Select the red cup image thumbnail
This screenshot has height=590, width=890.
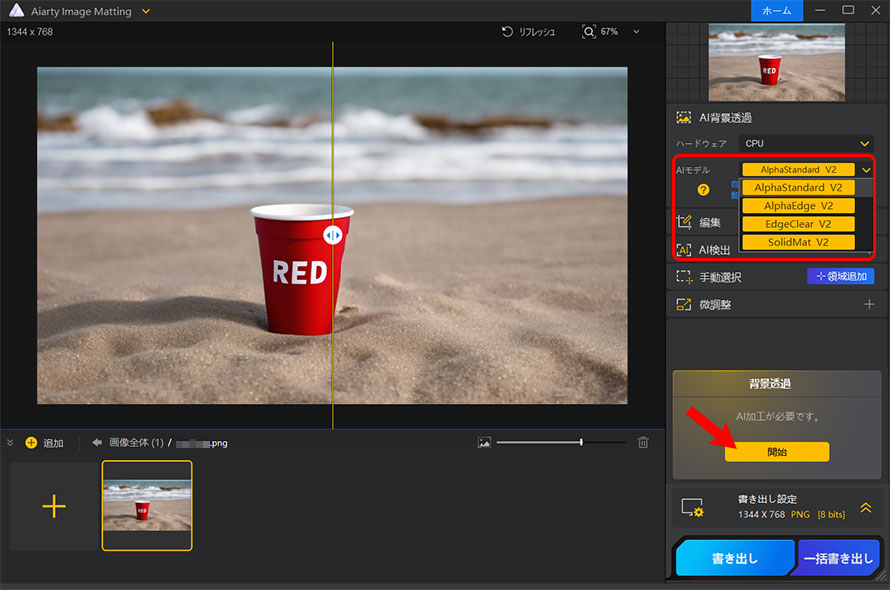click(x=147, y=505)
